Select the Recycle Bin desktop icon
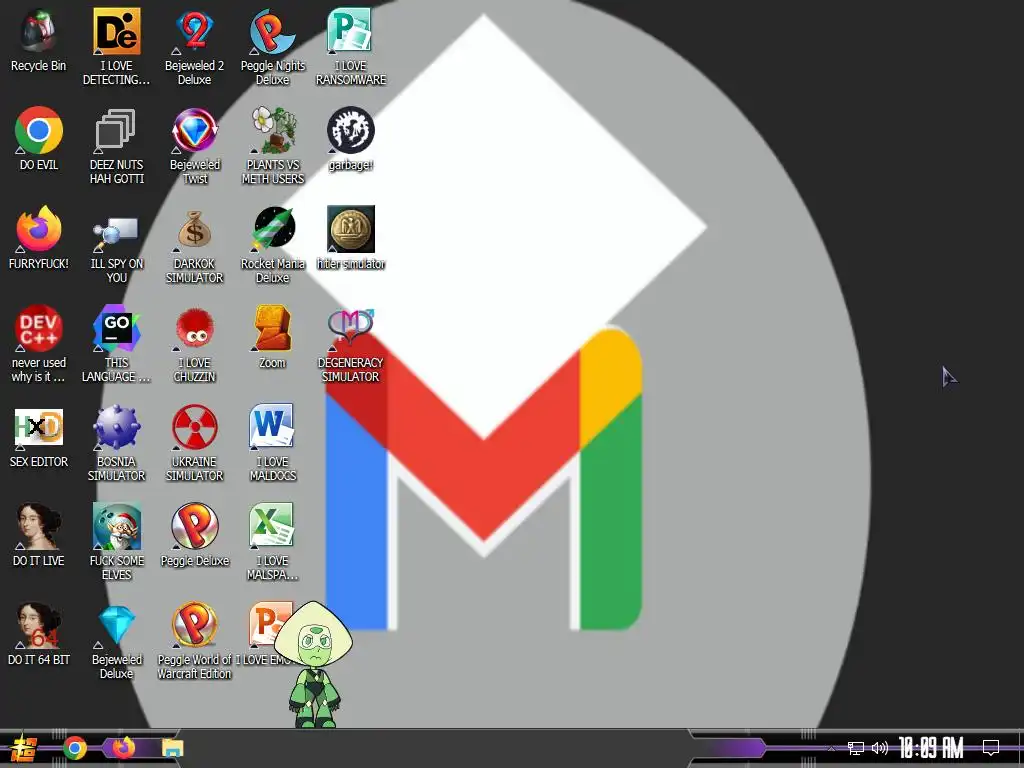This screenshot has height=768, width=1024. pos(39,31)
